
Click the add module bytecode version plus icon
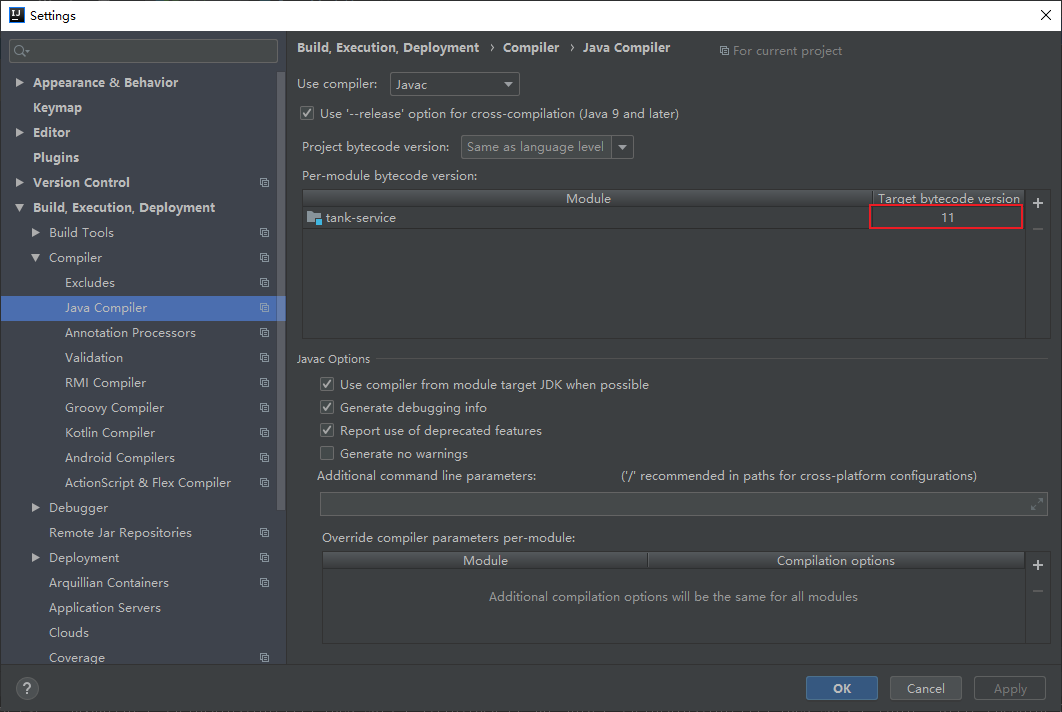[x=1038, y=203]
